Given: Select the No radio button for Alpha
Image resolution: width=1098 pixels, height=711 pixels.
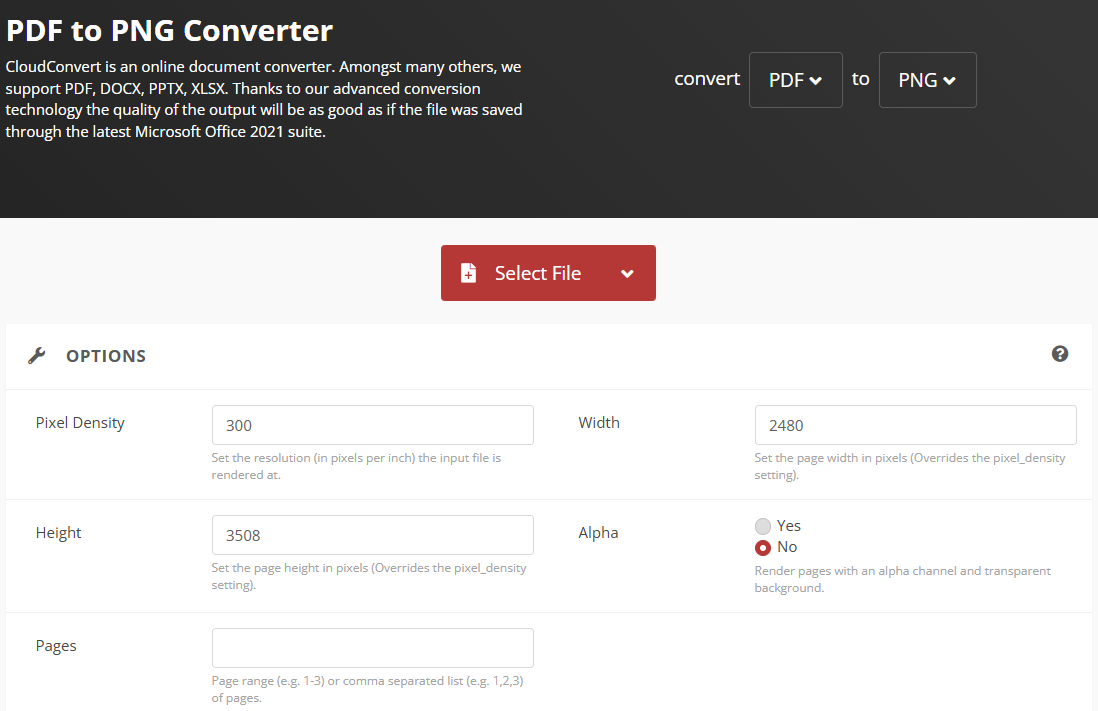Looking at the screenshot, I should [x=763, y=548].
